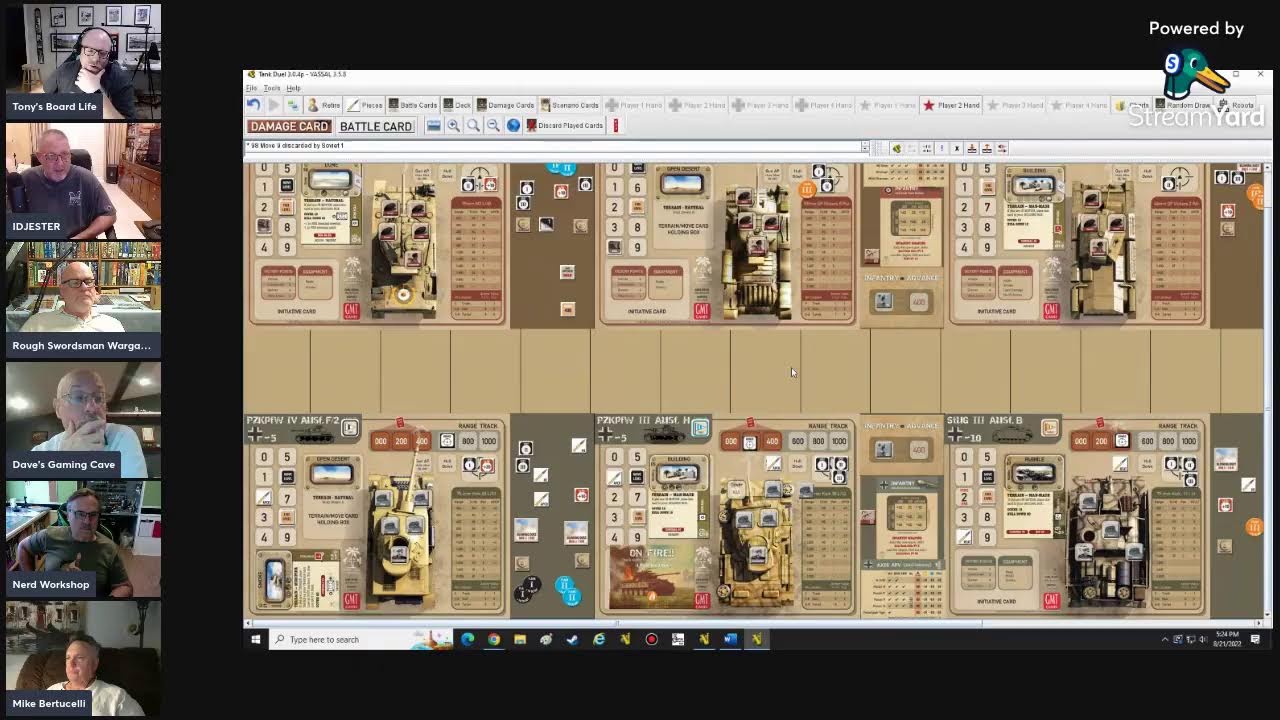Click Discard Played Cards

[565, 126]
